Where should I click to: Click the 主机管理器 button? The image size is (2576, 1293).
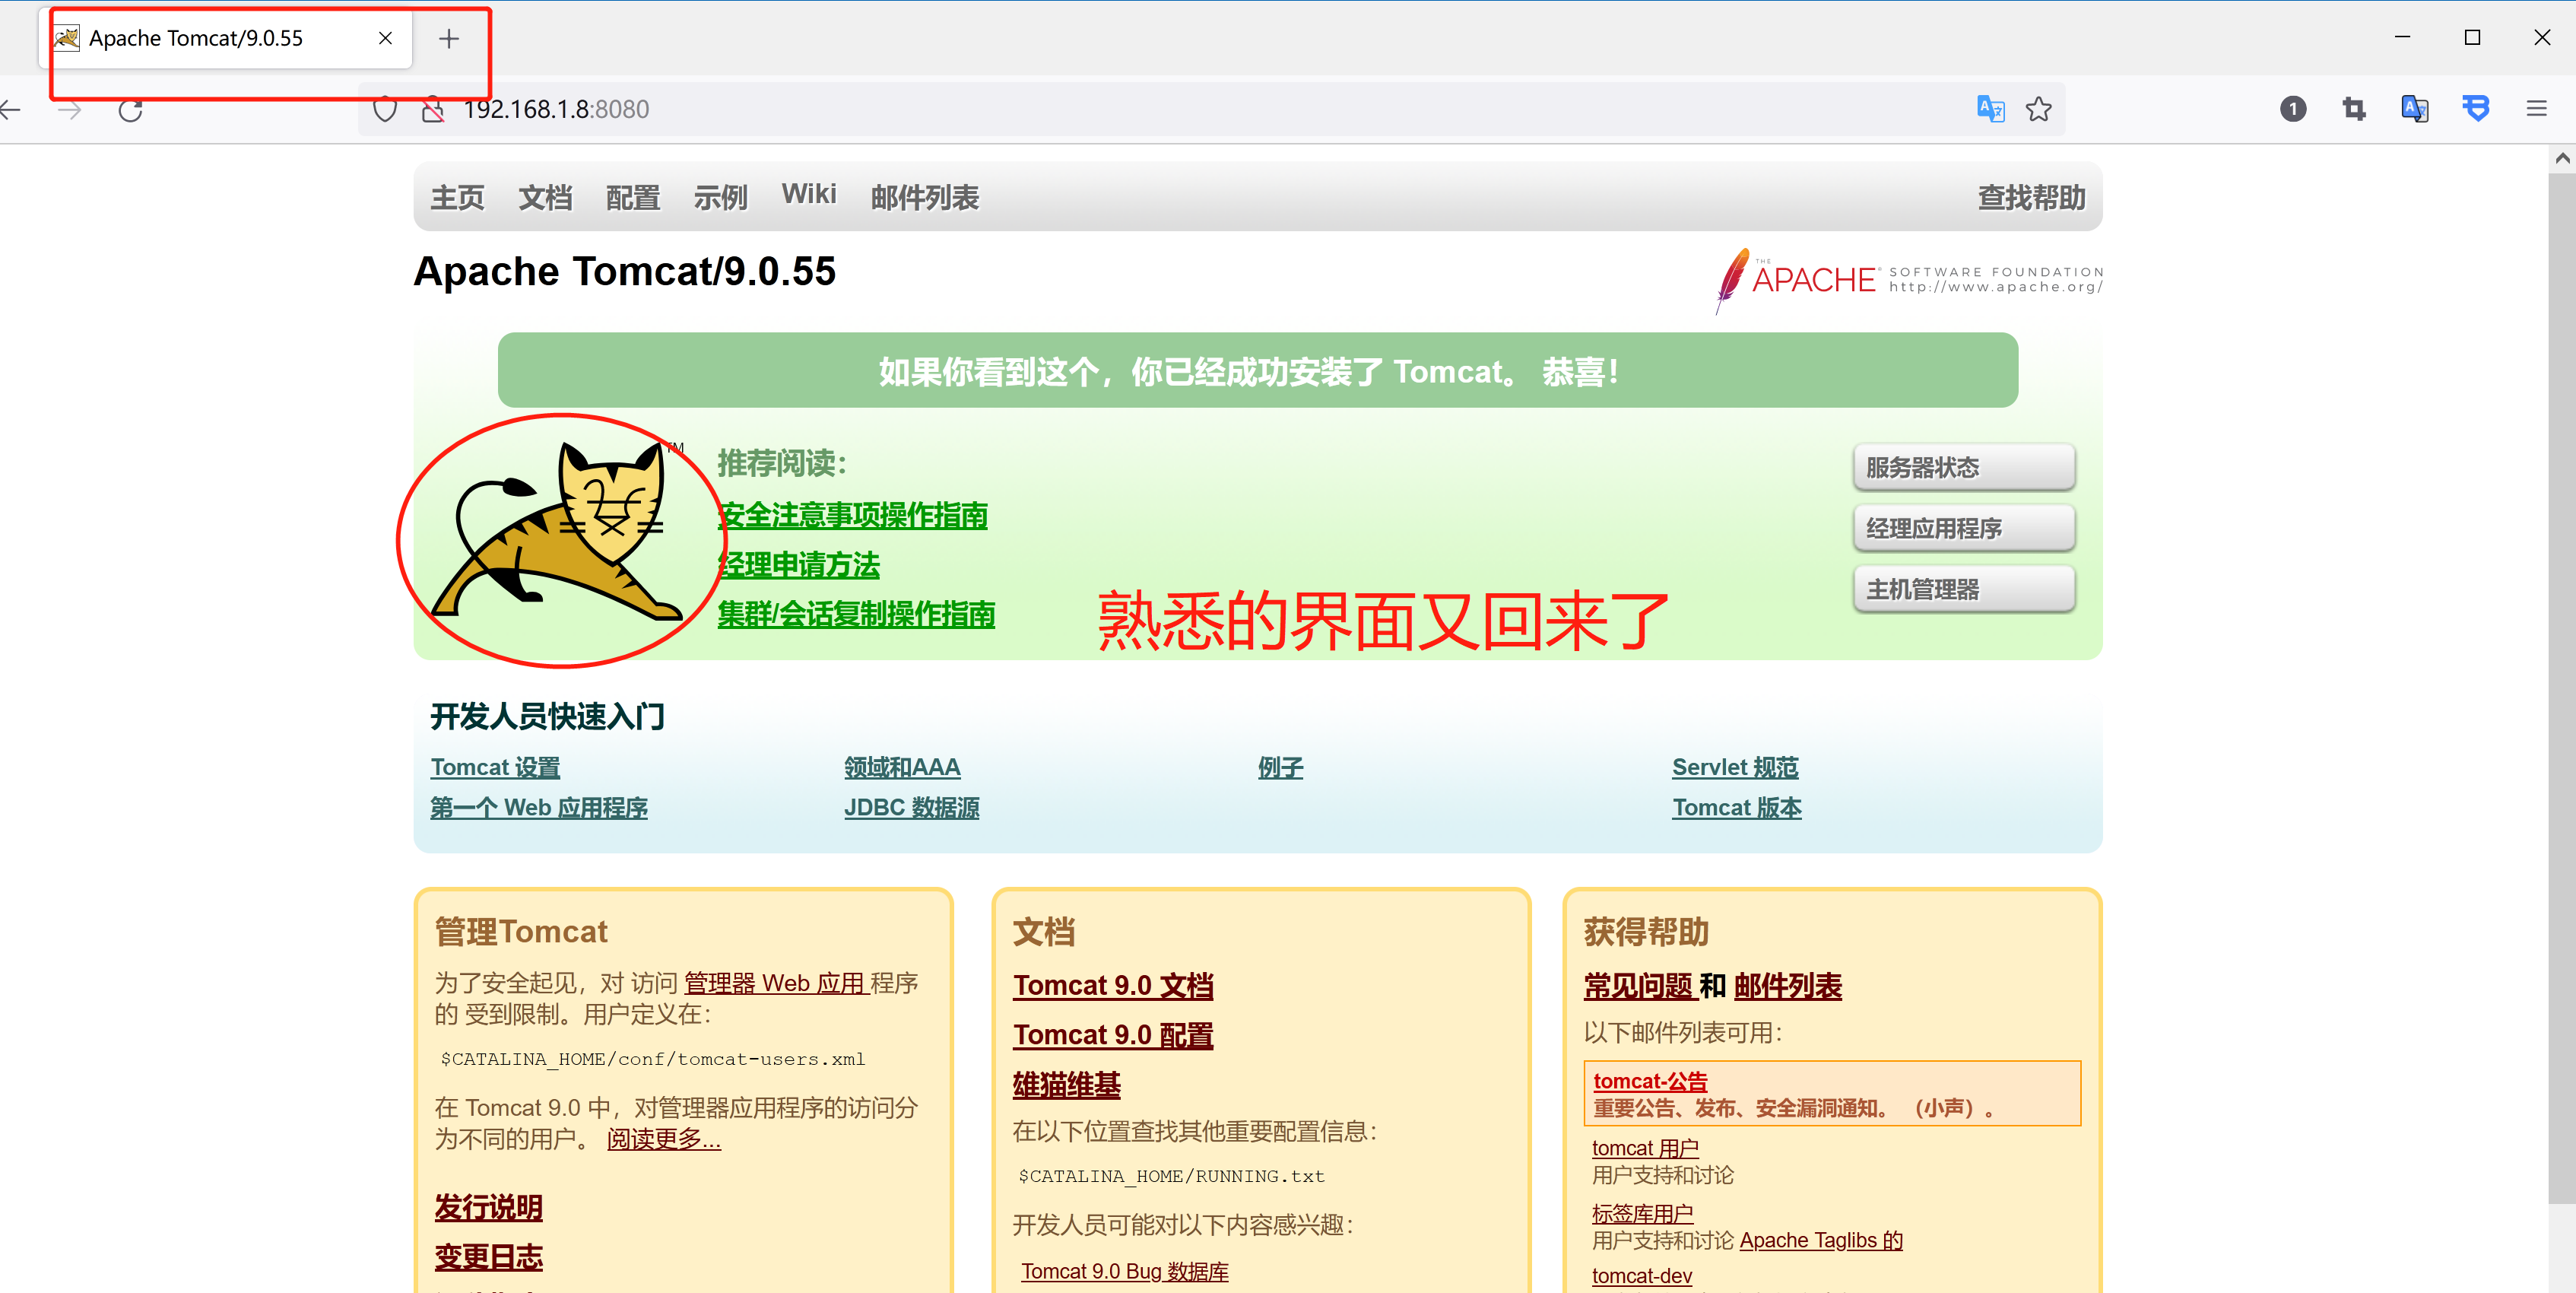[x=1964, y=589]
